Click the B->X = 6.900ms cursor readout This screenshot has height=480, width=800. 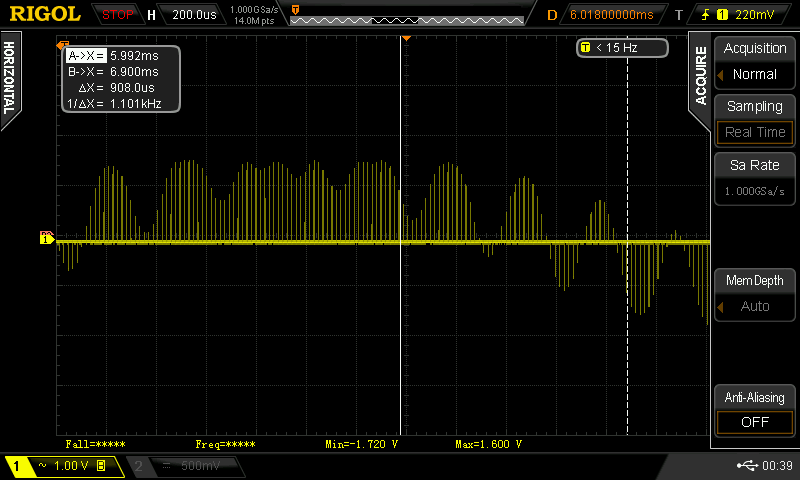coord(113,71)
